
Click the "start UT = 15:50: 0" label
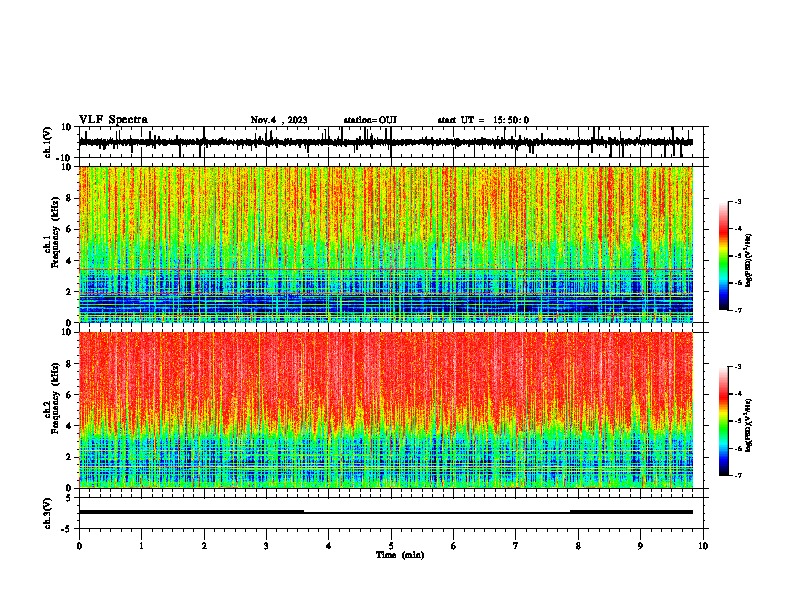coord(483,120)
